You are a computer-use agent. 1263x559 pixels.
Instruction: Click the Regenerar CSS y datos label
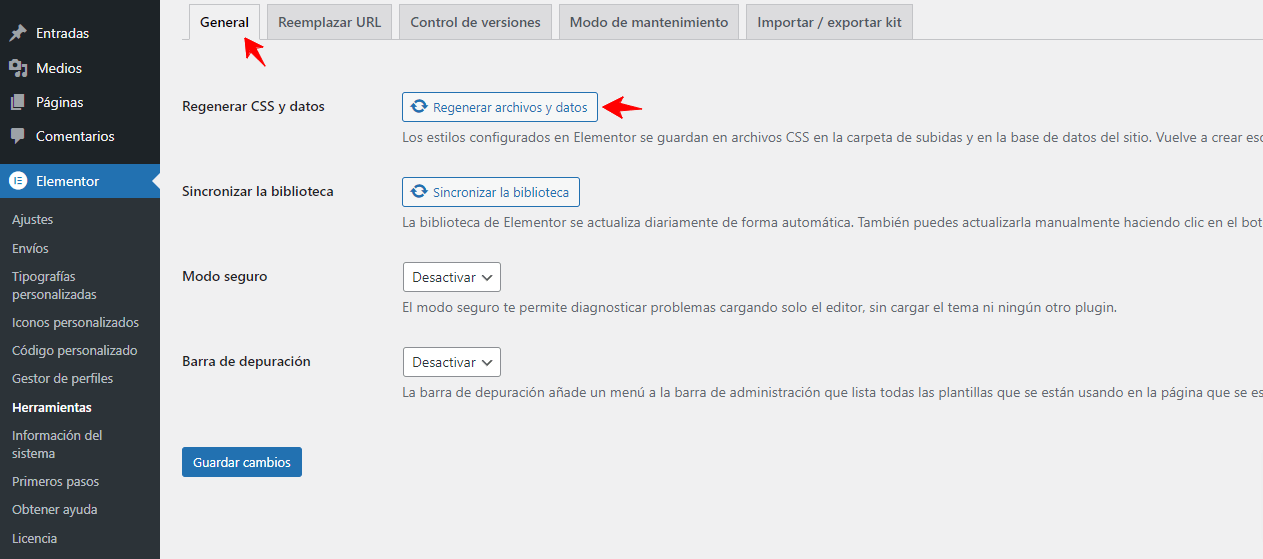click(x=253, y=106)
